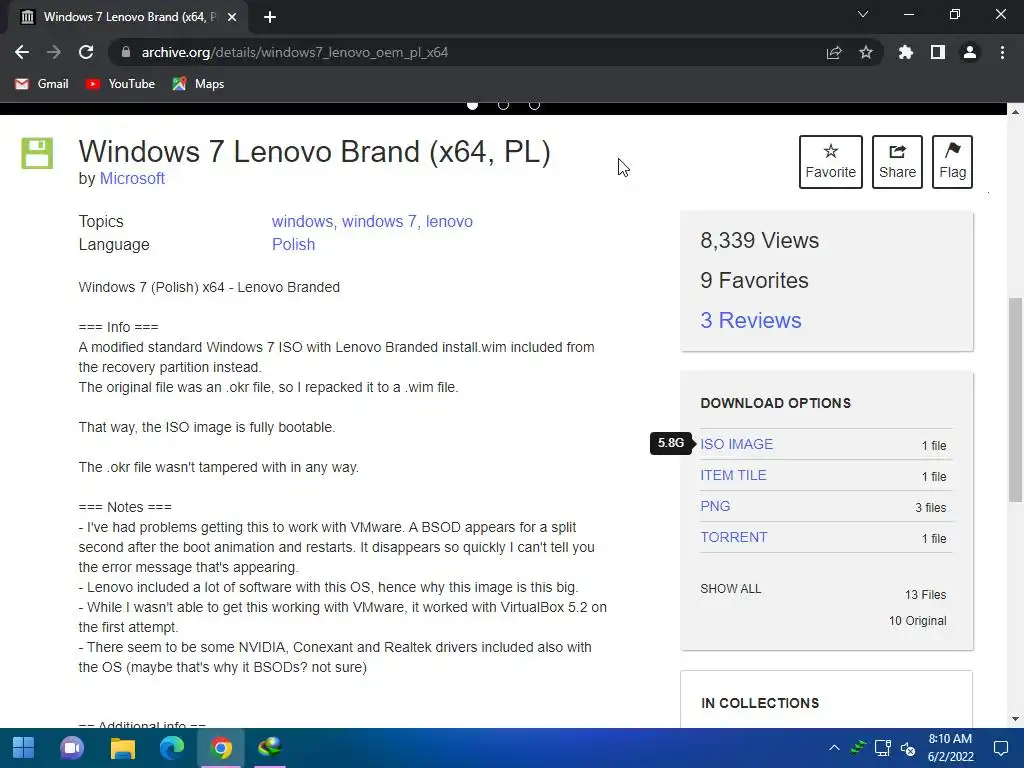Click the tab search chevron
Screen dimensions: 1024x768
click(863, 14)
